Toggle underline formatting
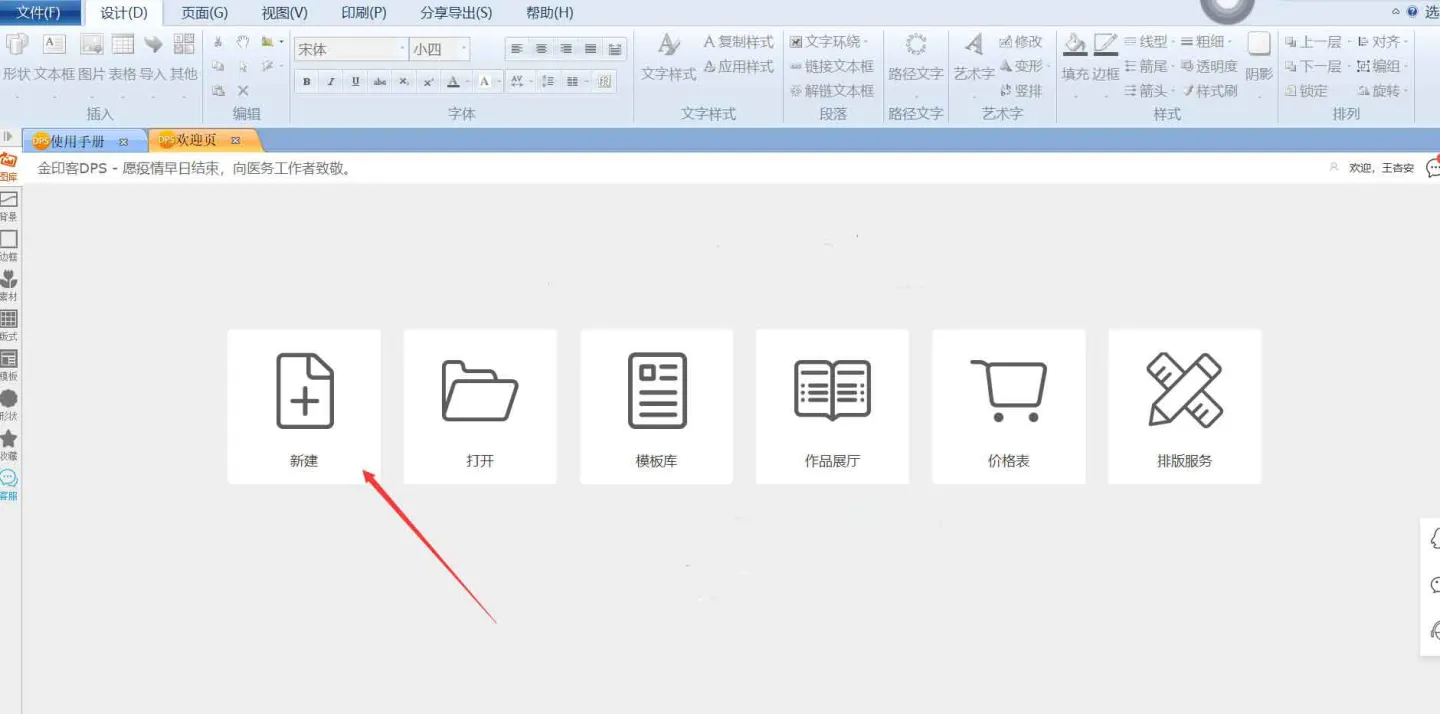Viewport: 1440px width, 714px height. pos(355,81)
